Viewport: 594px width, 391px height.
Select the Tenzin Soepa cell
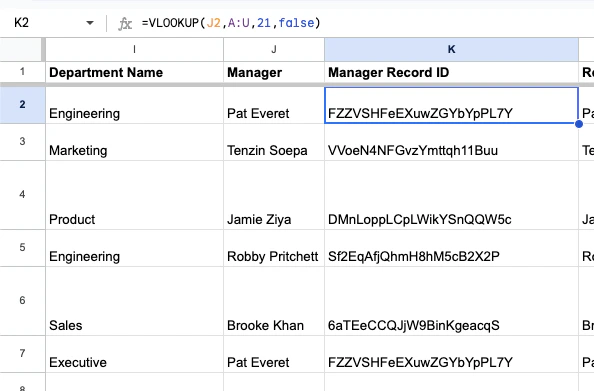pyautogui.click(x=274, y=142)
